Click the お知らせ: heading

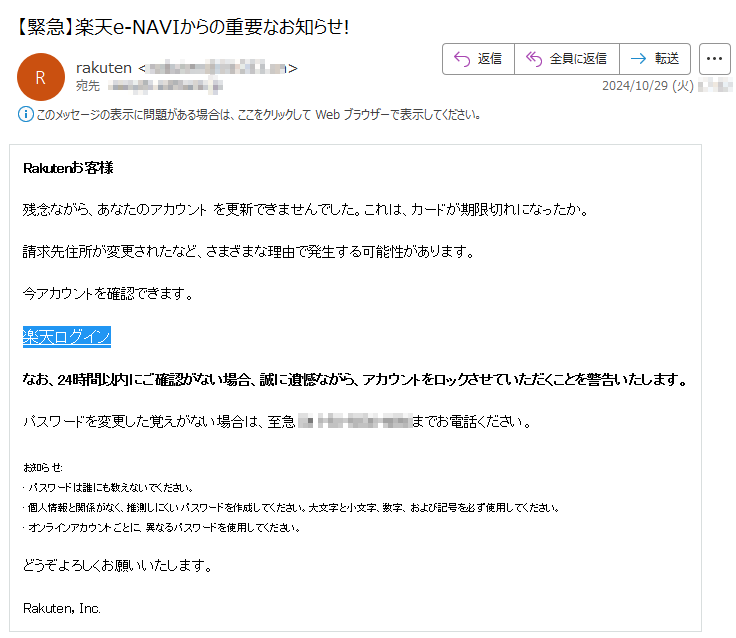[43, 468]
